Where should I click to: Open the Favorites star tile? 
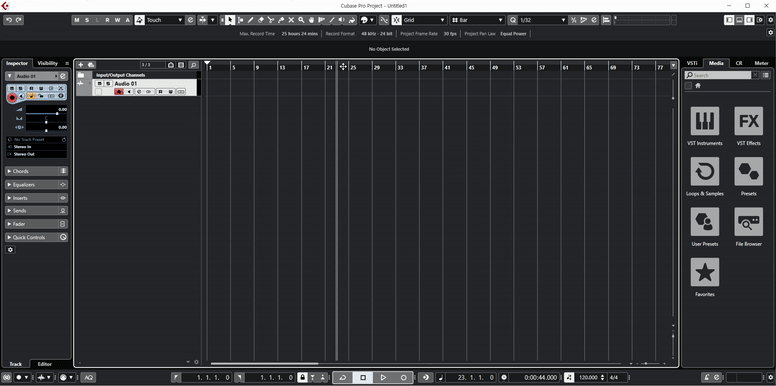(705, 272)
